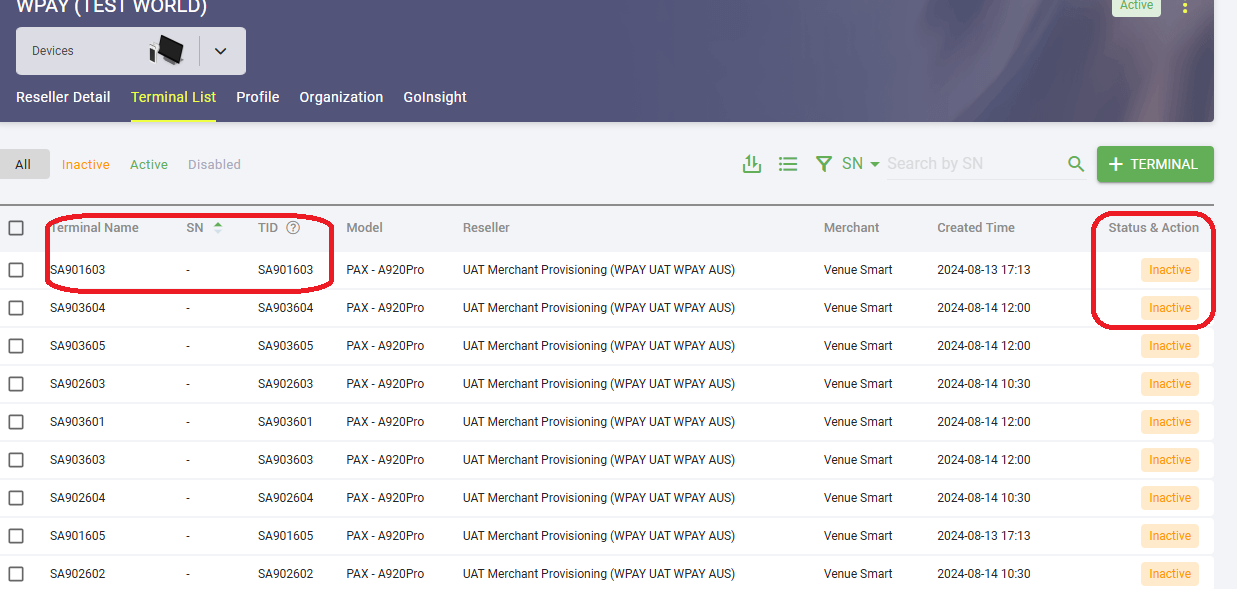Click the Merchant column header

[852, 228]
